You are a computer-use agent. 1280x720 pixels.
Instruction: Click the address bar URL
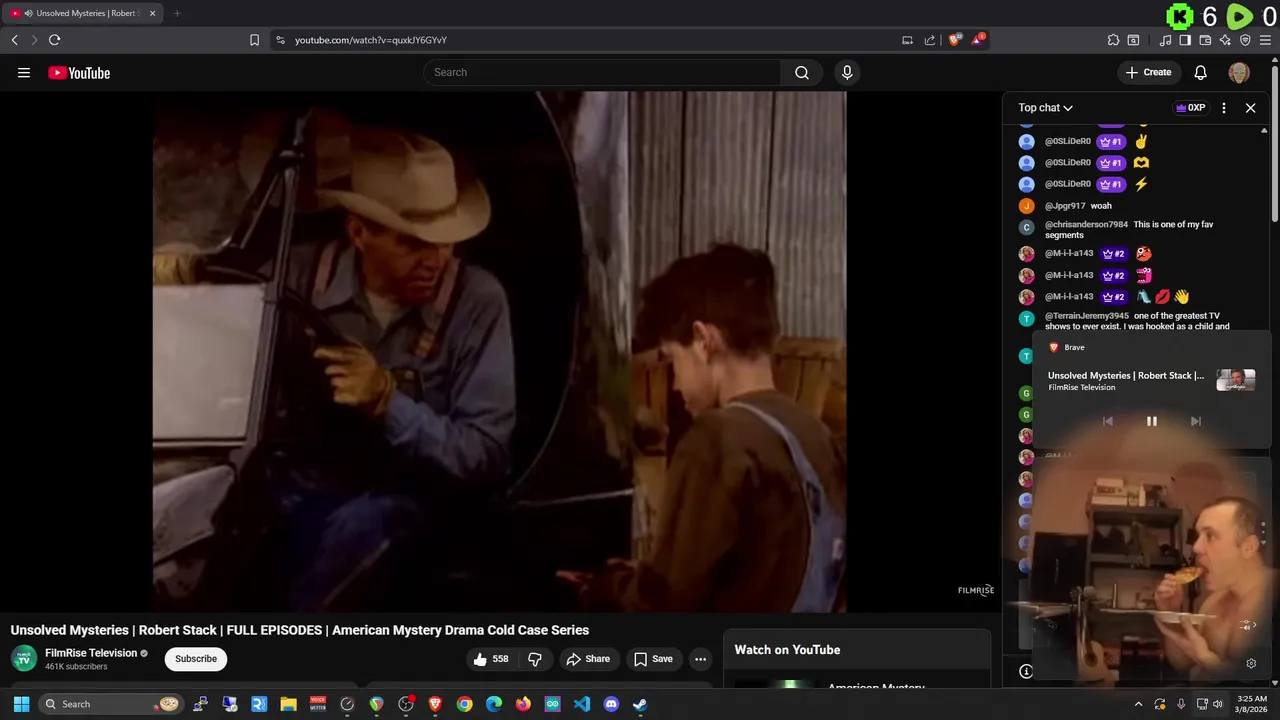[371, 40]
